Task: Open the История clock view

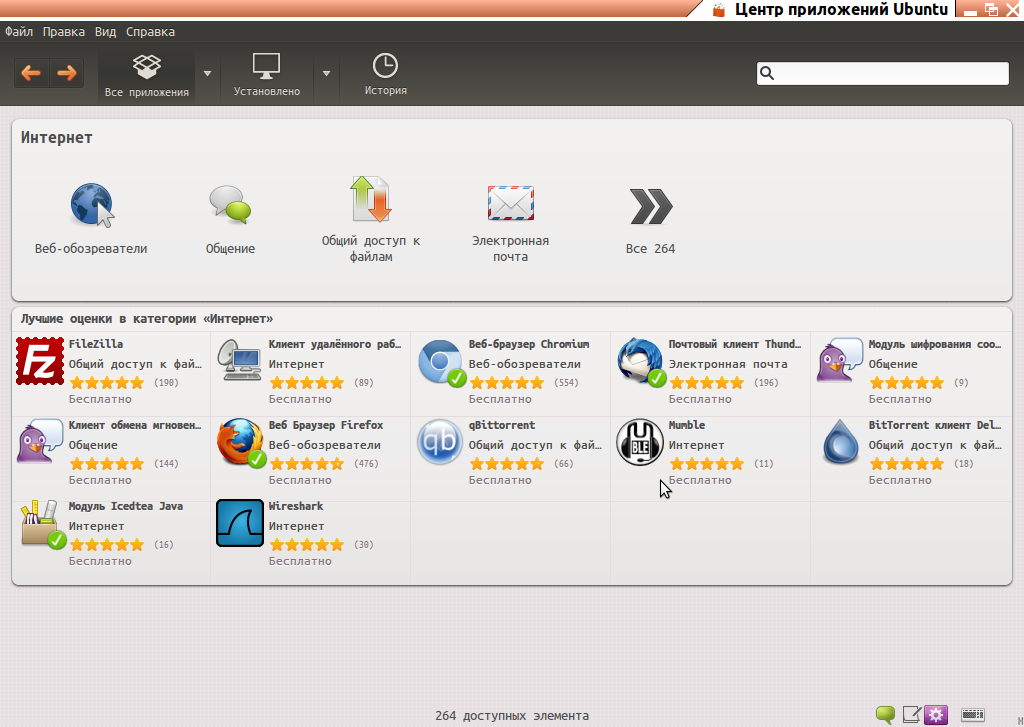Action: click(x=385, y=75)
